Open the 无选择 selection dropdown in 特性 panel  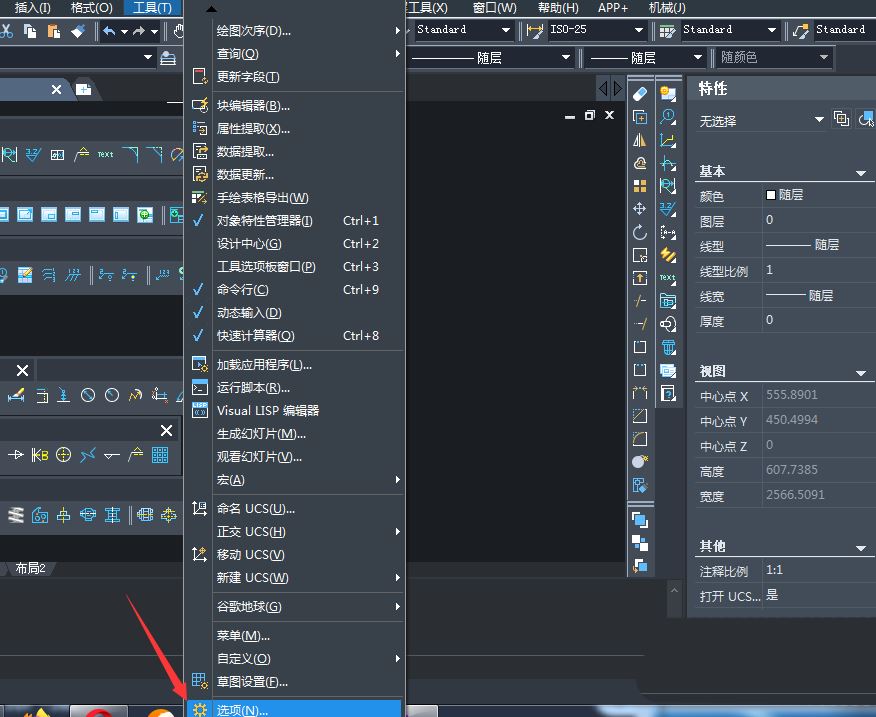(x=819, y=119)
